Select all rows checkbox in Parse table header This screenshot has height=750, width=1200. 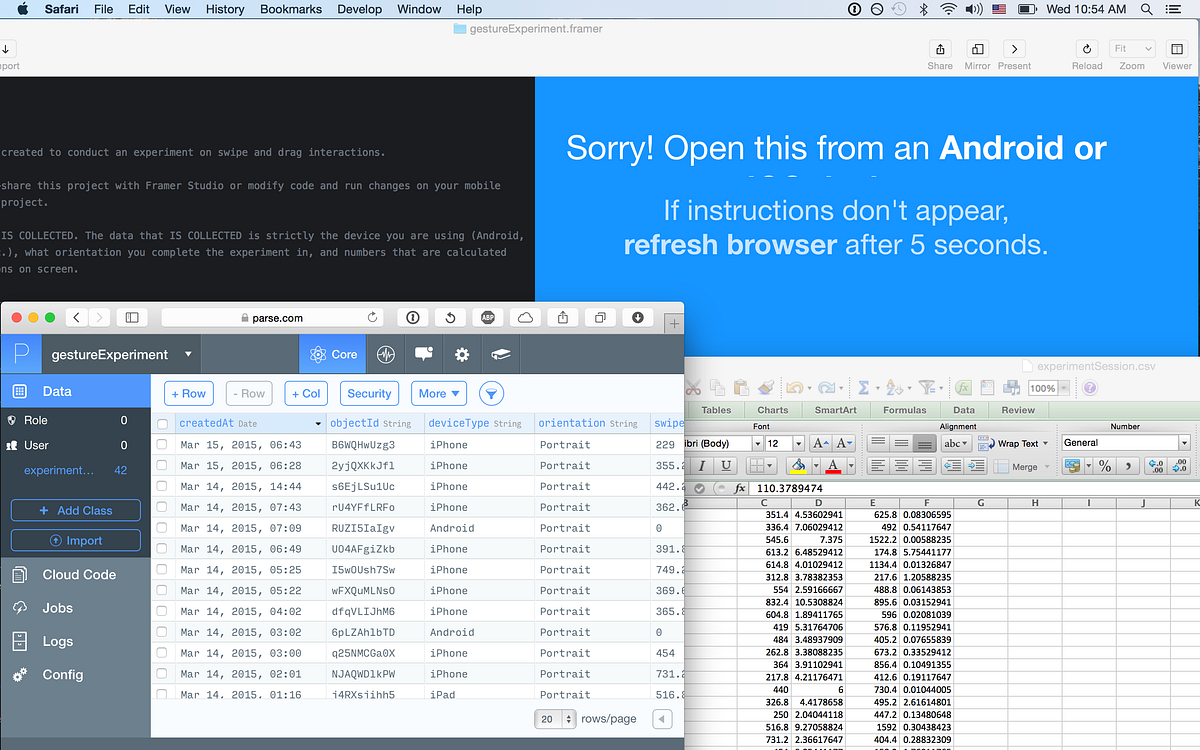pyautogui.click(x=162, y=423)
